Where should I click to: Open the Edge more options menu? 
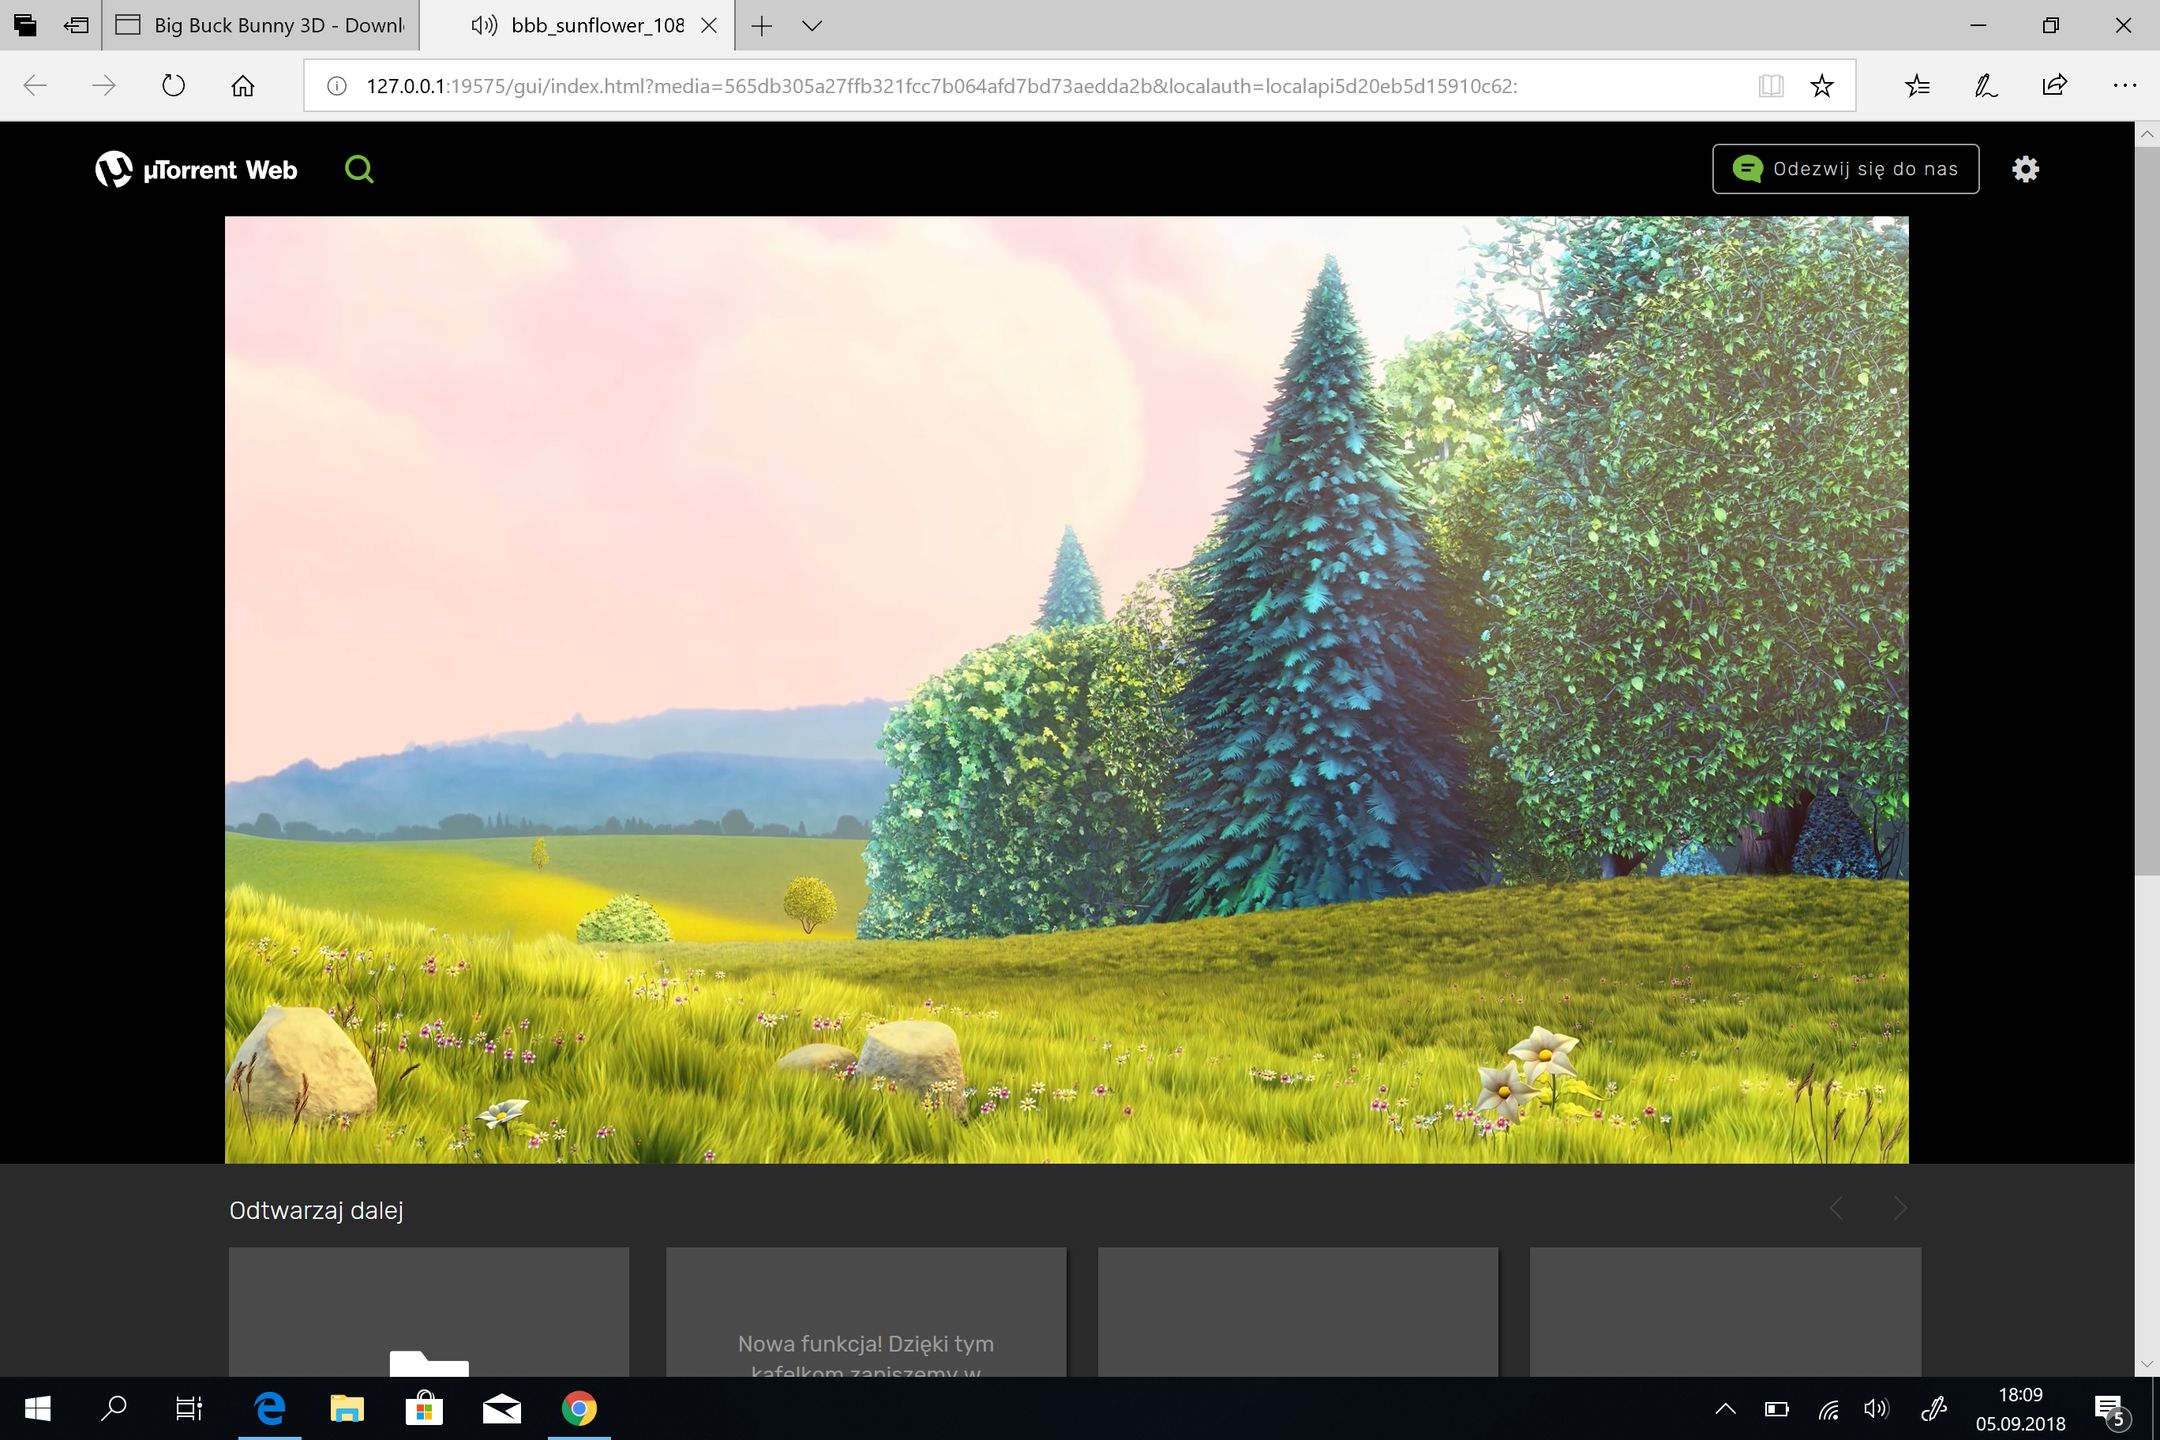[x=2124, y=86]
